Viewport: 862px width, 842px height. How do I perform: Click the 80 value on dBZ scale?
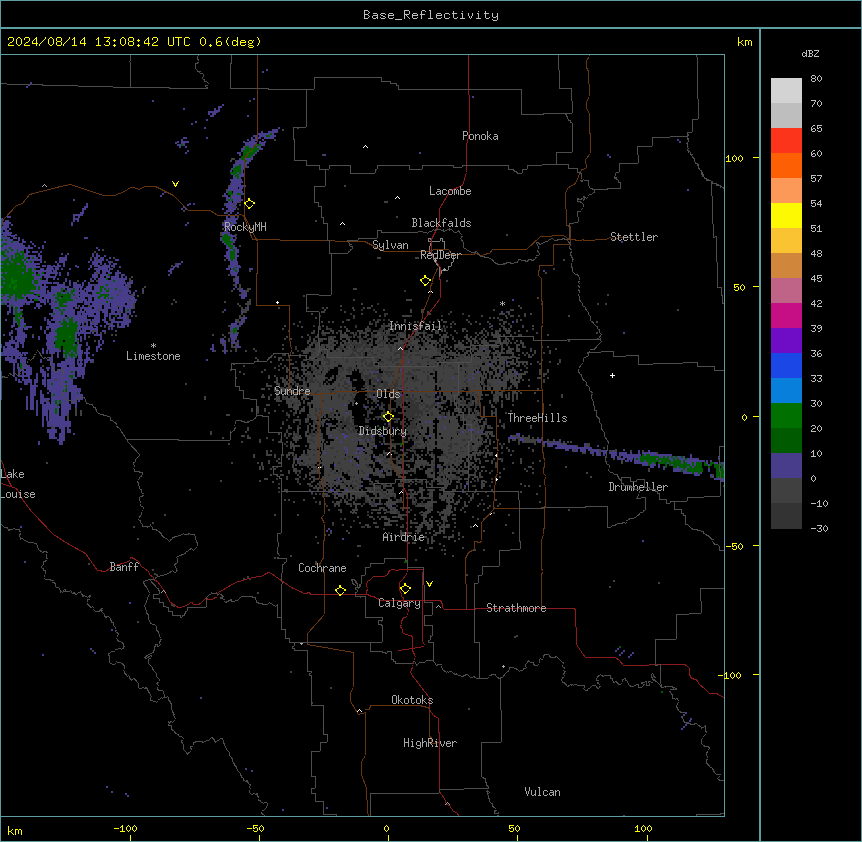pos(816,79)
